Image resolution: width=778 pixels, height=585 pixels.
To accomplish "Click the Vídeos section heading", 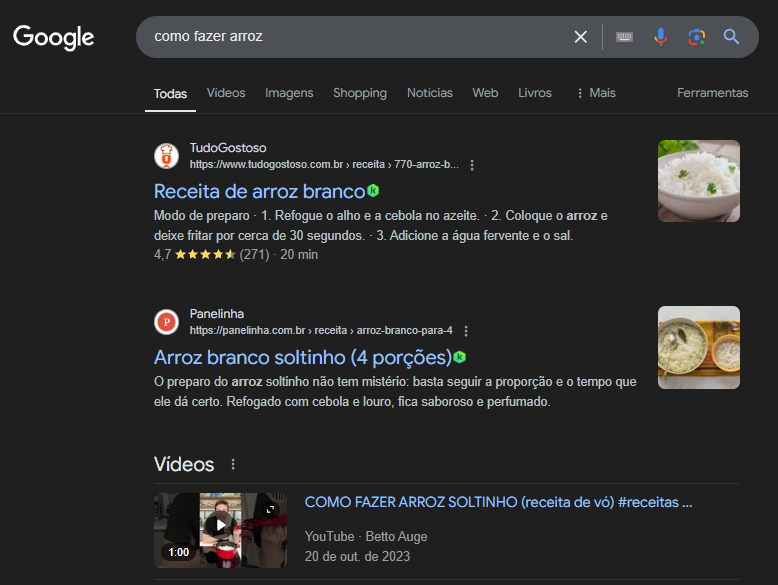I will click(x=184, y=464).
